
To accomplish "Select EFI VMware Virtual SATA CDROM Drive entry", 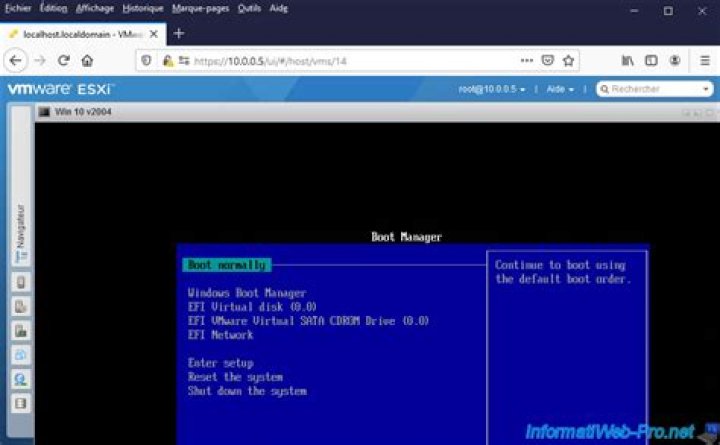I will (308, 321).
